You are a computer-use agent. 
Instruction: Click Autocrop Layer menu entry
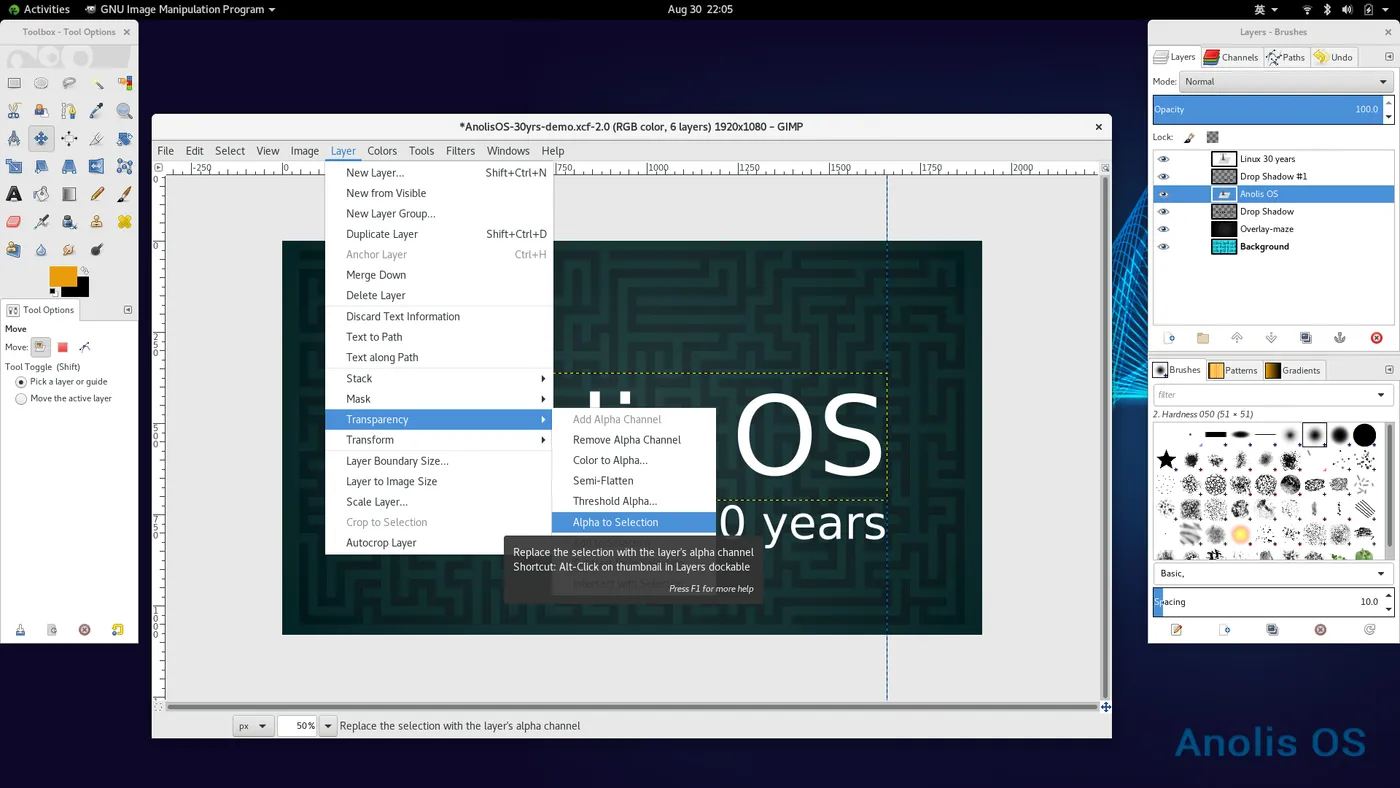[x=440, y=543]
